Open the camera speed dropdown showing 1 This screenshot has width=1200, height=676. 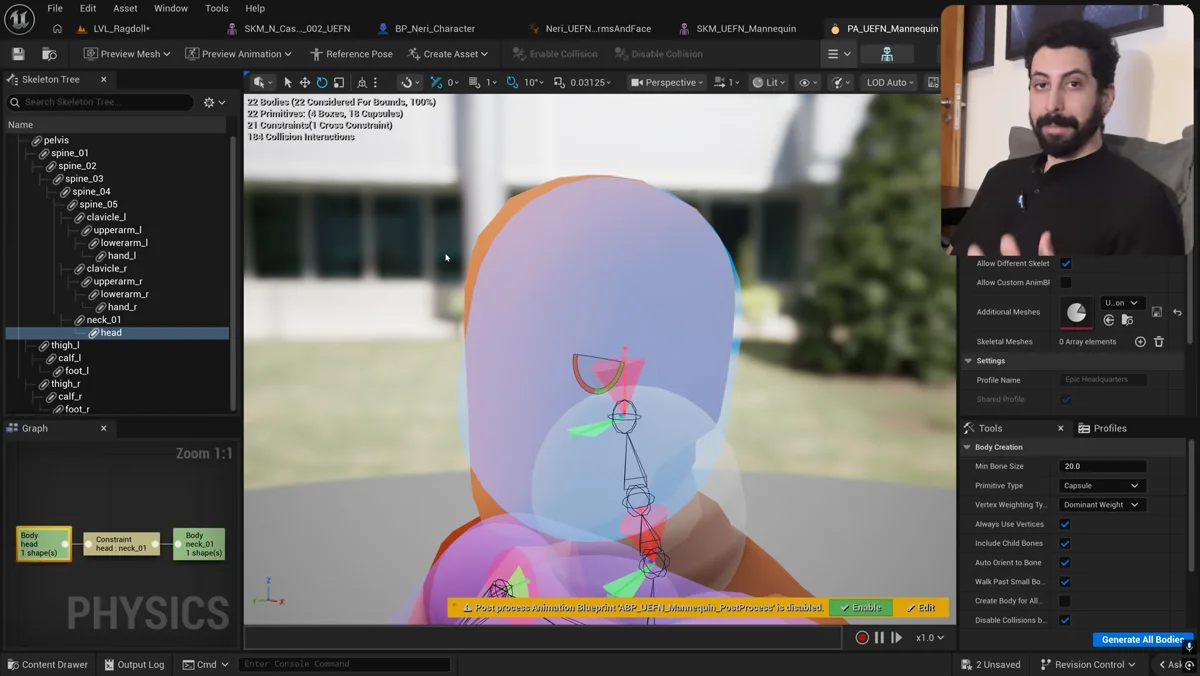(727, 83)
